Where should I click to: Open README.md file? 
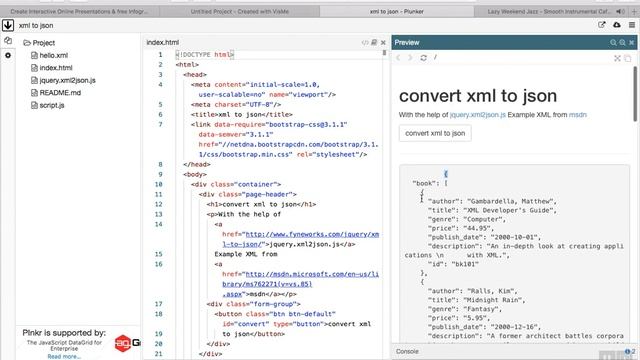click(x=56, y=93)
